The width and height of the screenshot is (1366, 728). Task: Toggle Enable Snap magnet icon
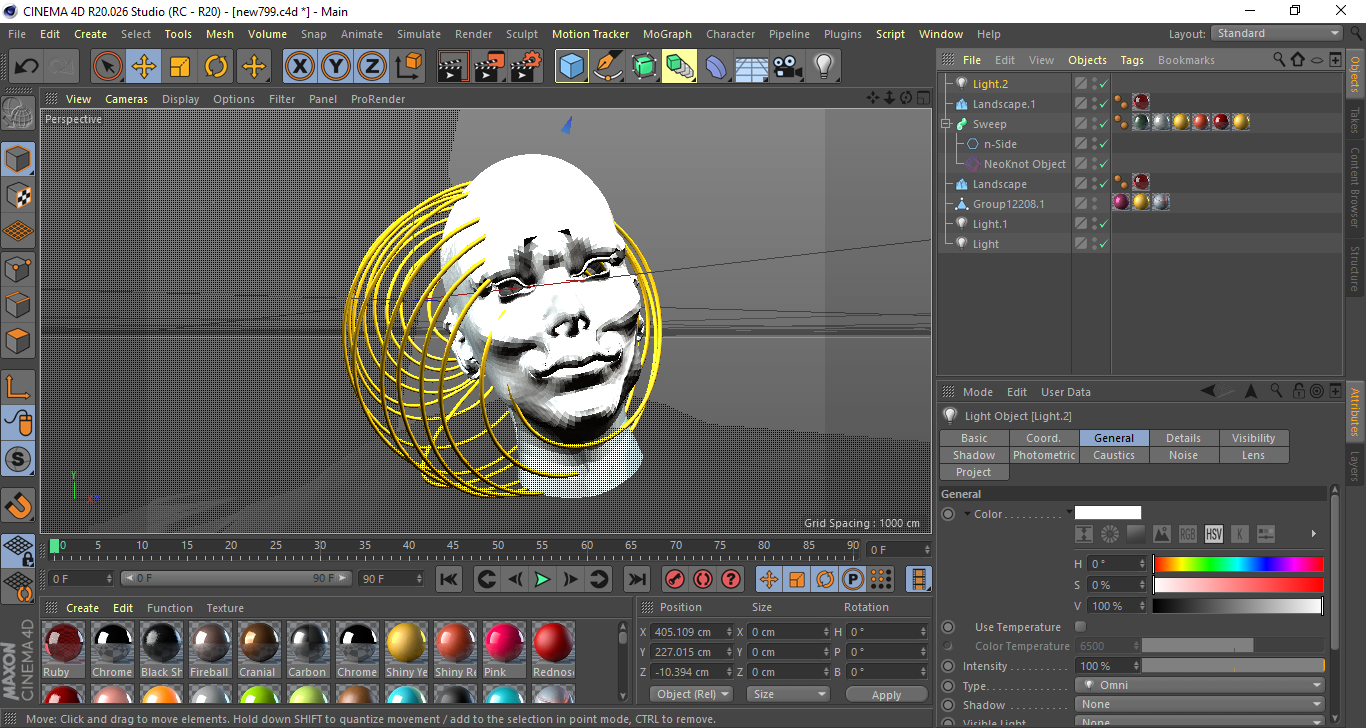tap(18, 506)
